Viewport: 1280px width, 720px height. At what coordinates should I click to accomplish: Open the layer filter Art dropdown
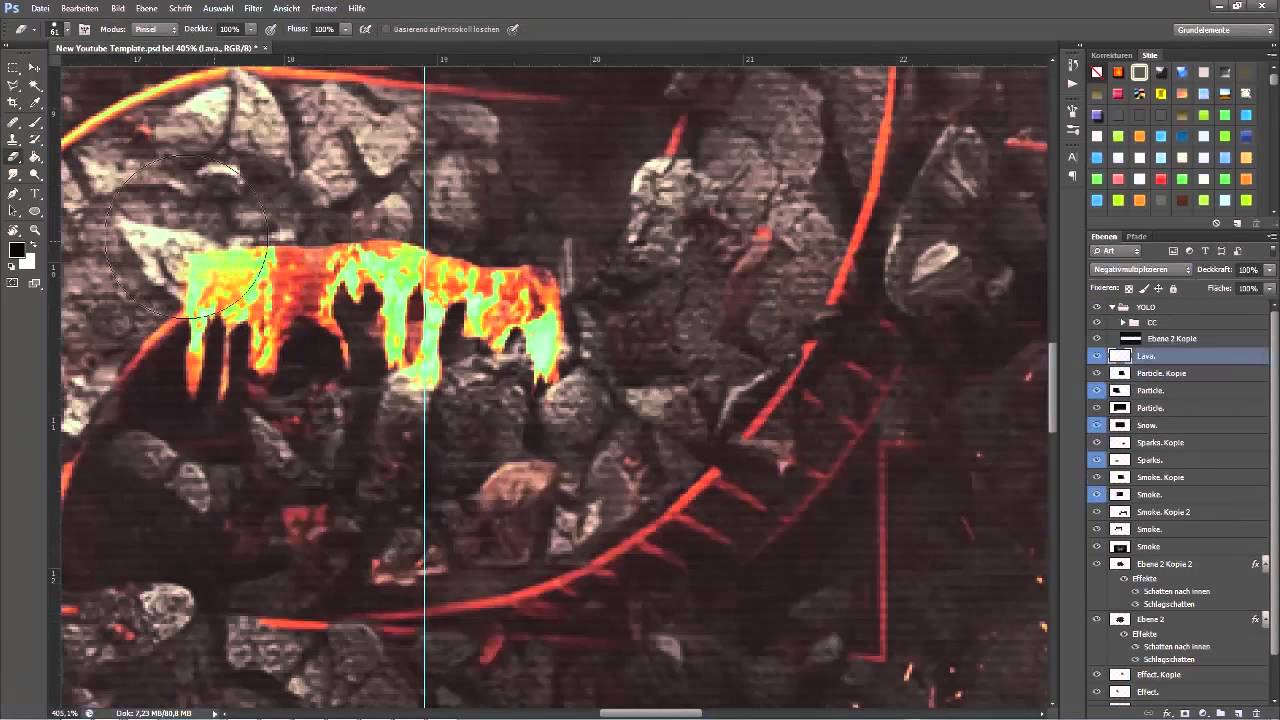1115,251
